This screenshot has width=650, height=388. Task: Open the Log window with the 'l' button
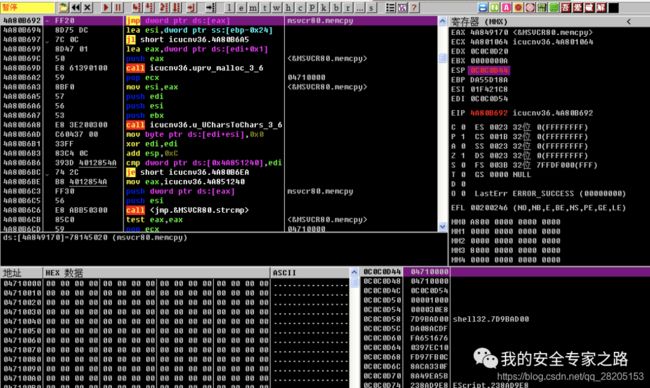[x=229, y=7]
